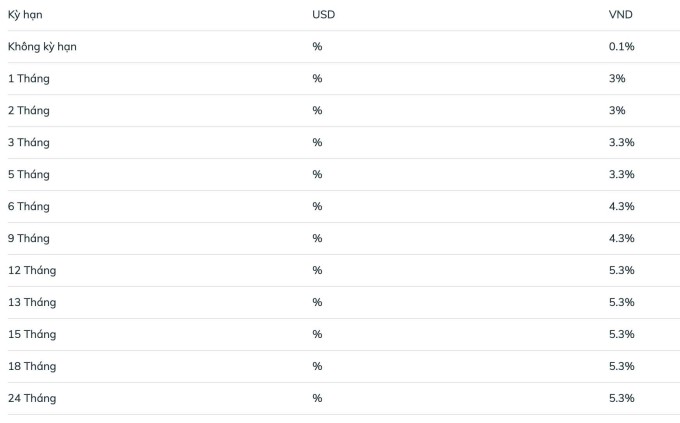
Task: Click the USD cell in "Không kỳ hạn" row
Action: (x=317, y=47)
